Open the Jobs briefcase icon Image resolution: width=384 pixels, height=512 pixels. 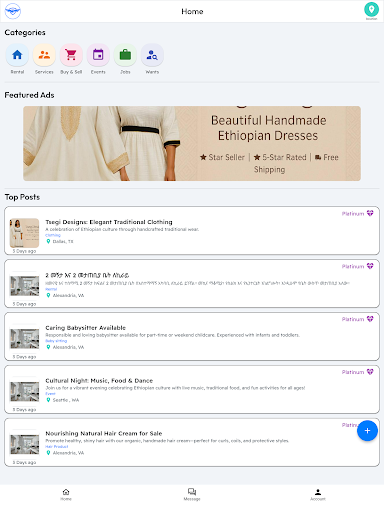125,55
